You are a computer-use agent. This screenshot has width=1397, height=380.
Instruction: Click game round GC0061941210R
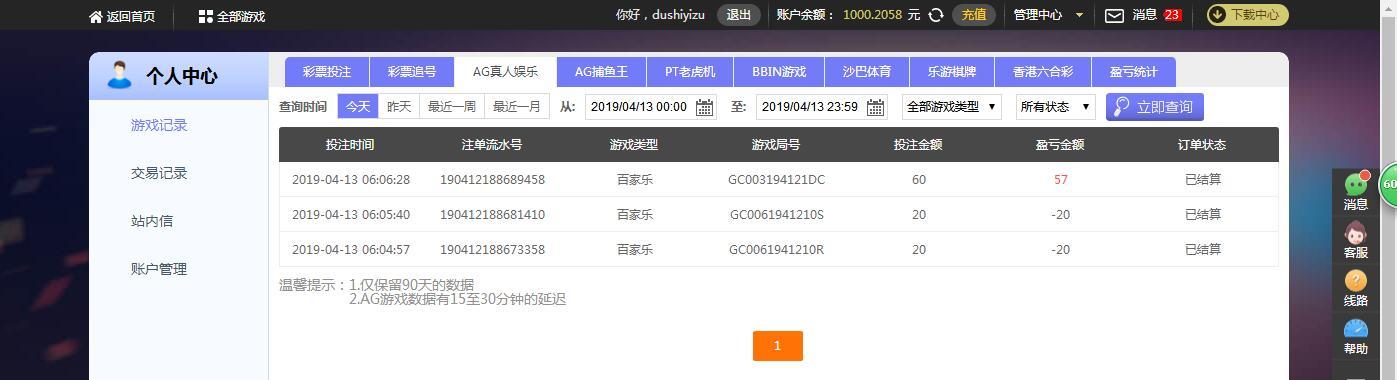pos(776,250)
